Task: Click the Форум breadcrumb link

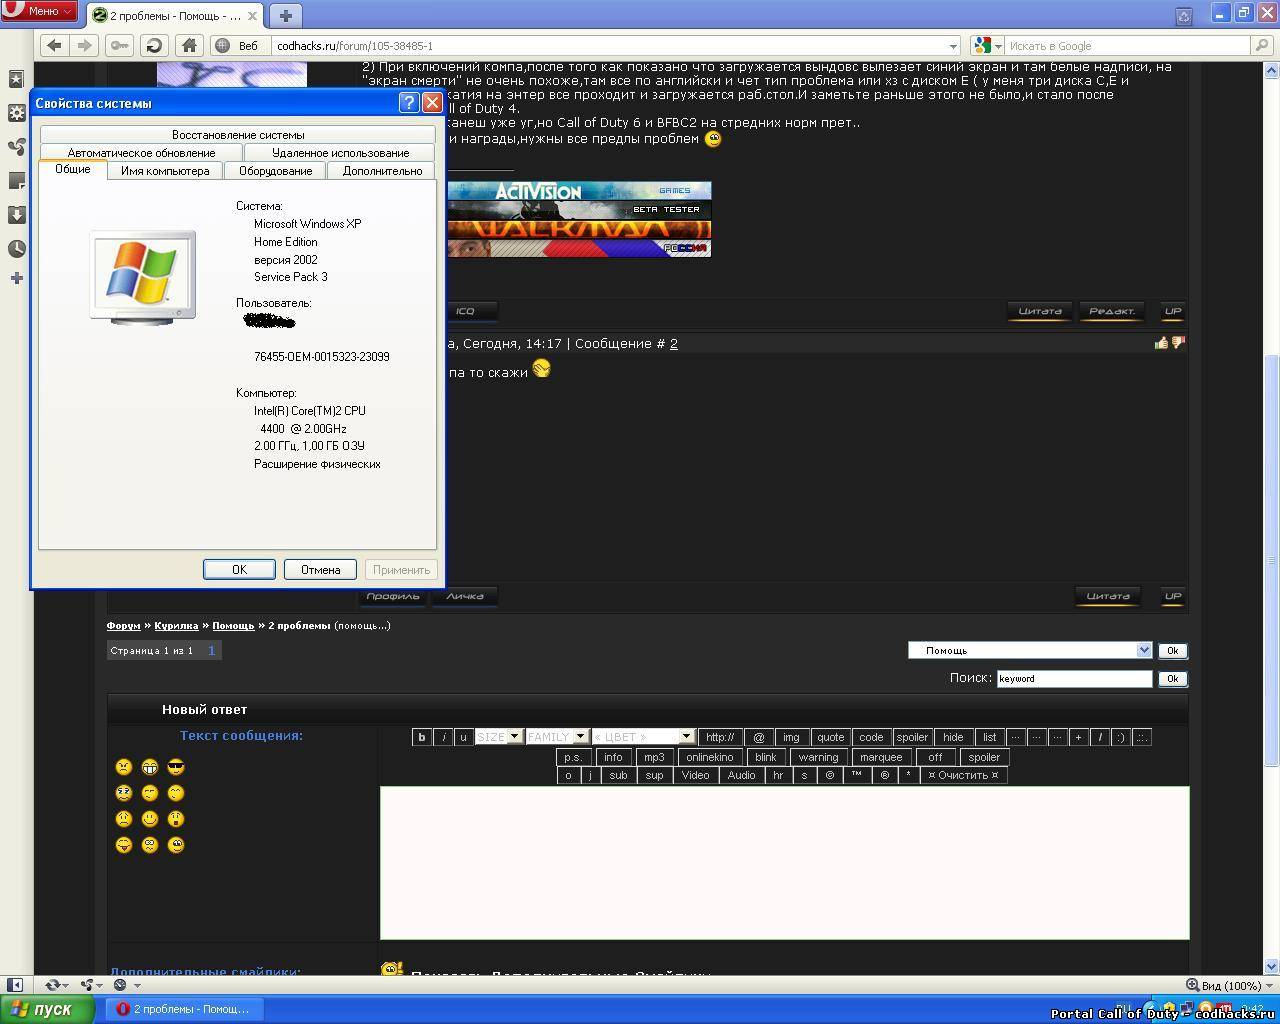Action: (x=124, y=625)
